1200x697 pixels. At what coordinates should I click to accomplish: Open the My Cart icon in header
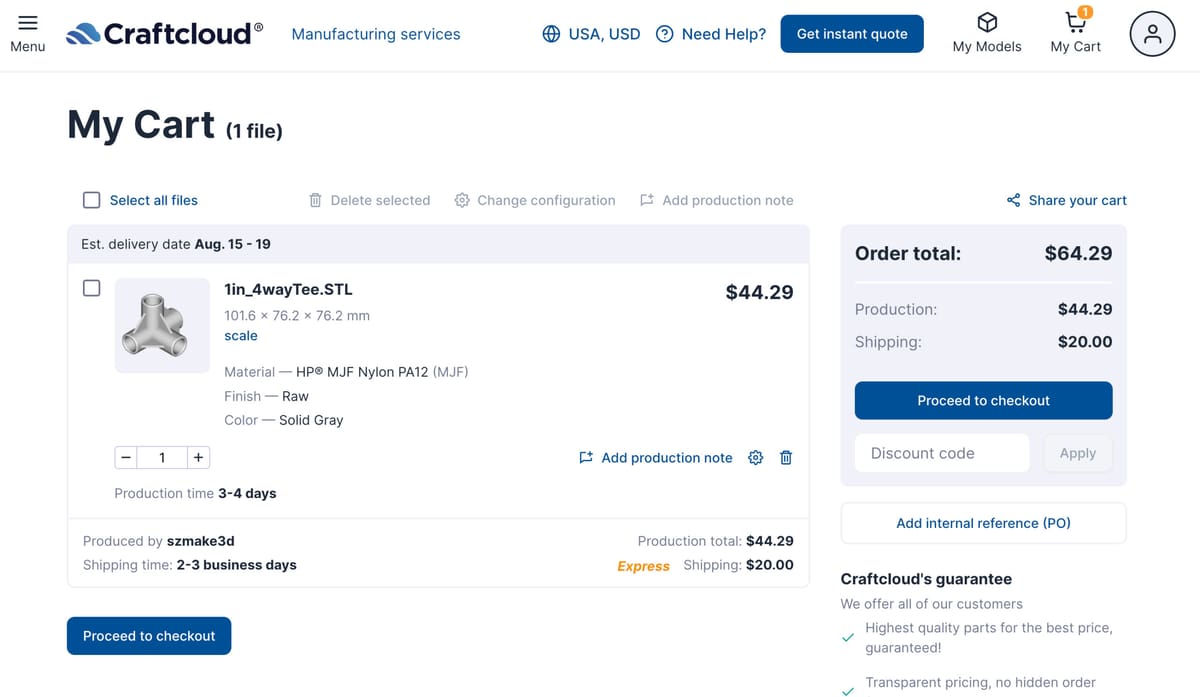coord(1076,21)
